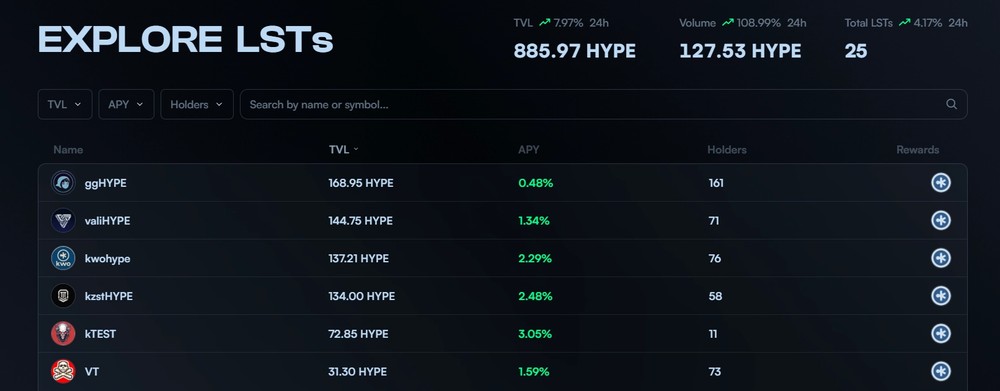Click the rewards icon in VT row
1000x391 pixels.
tap(941, 371)
